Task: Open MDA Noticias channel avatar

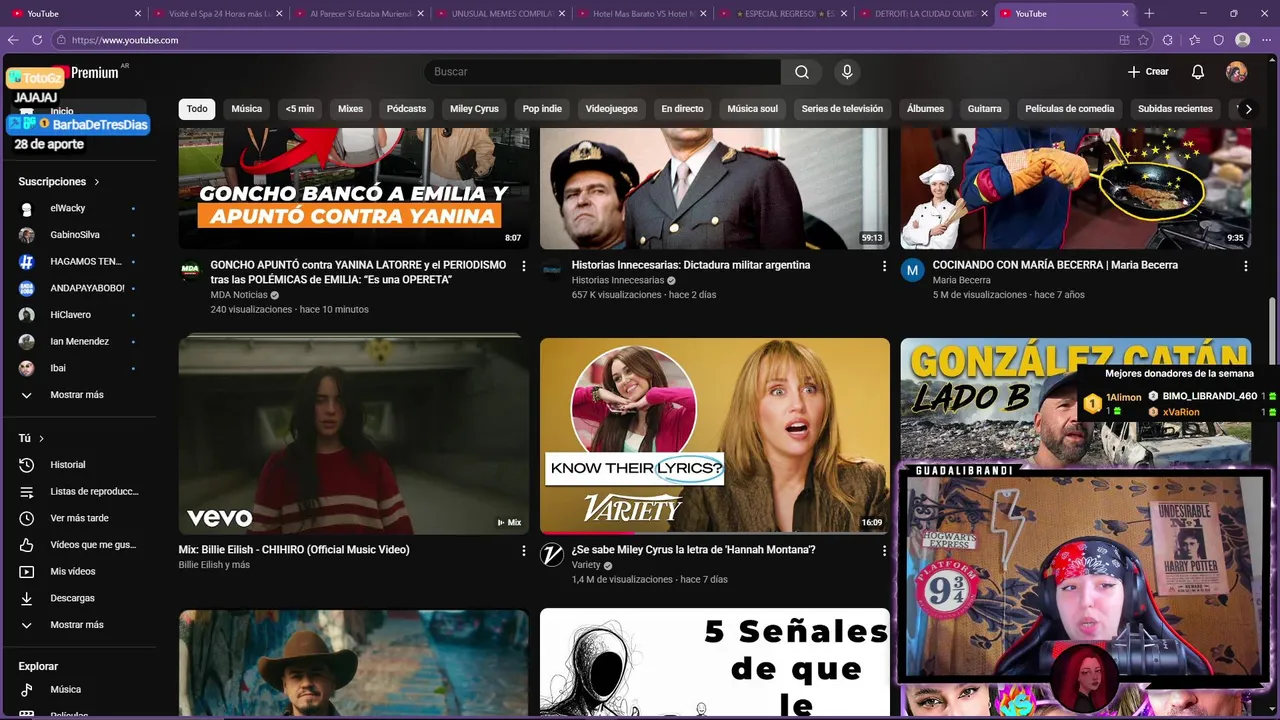Action: point(190,270)
